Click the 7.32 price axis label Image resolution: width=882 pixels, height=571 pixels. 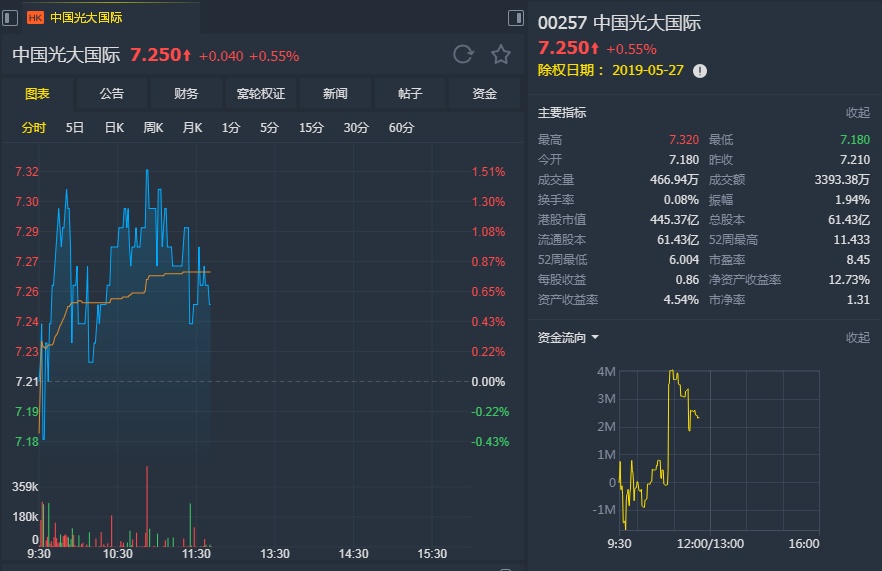point(26,172)
